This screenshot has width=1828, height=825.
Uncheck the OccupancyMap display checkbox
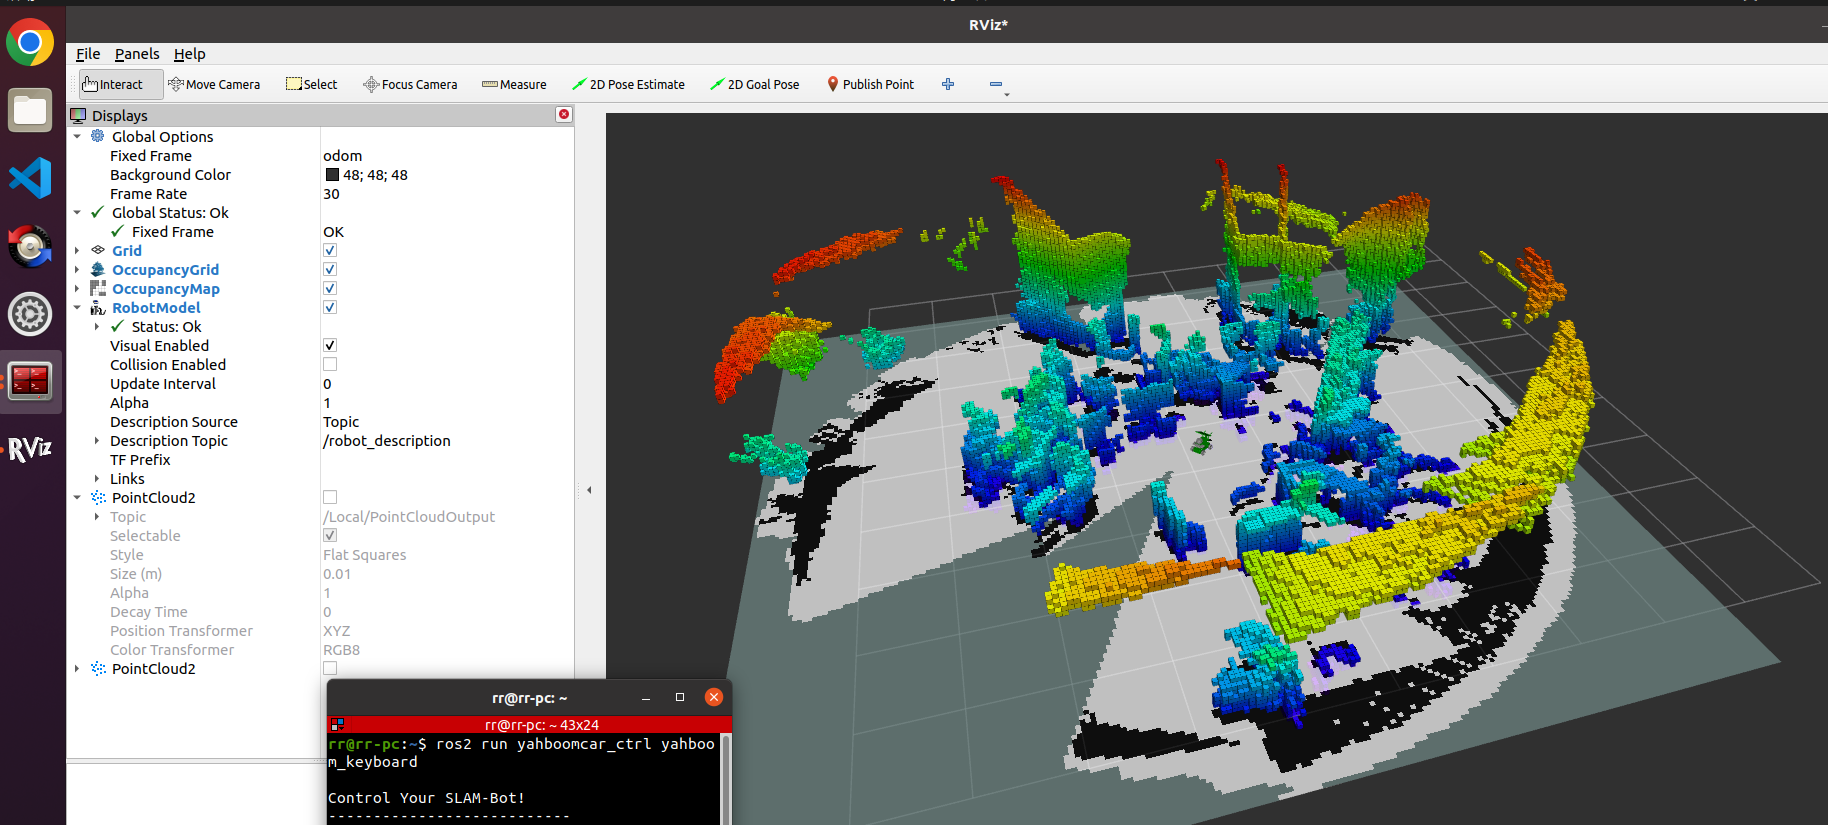click(330, 289)
